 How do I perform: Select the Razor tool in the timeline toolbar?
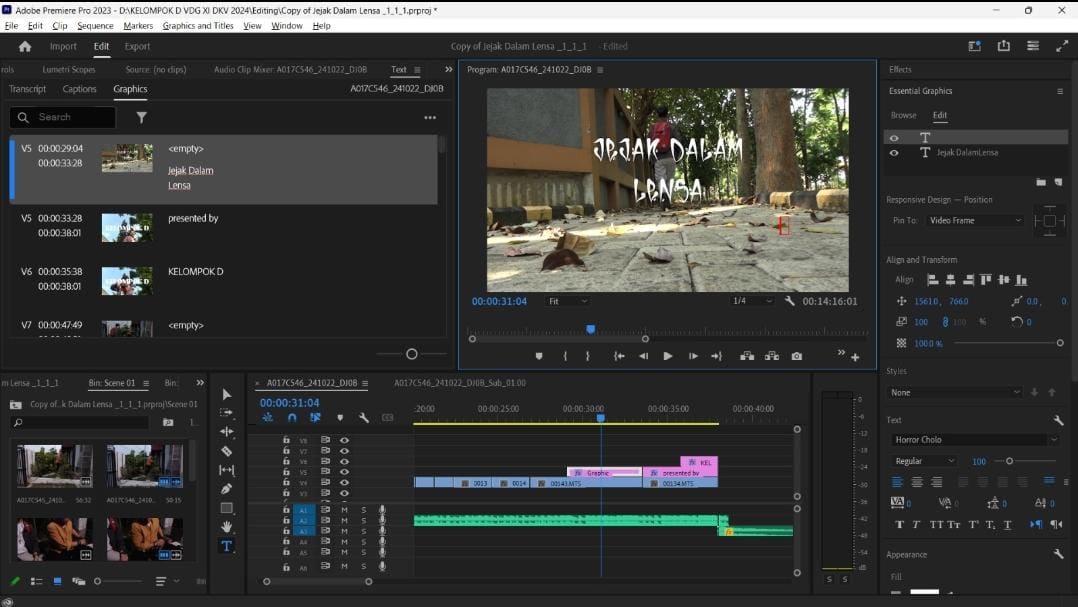(227, 450)
